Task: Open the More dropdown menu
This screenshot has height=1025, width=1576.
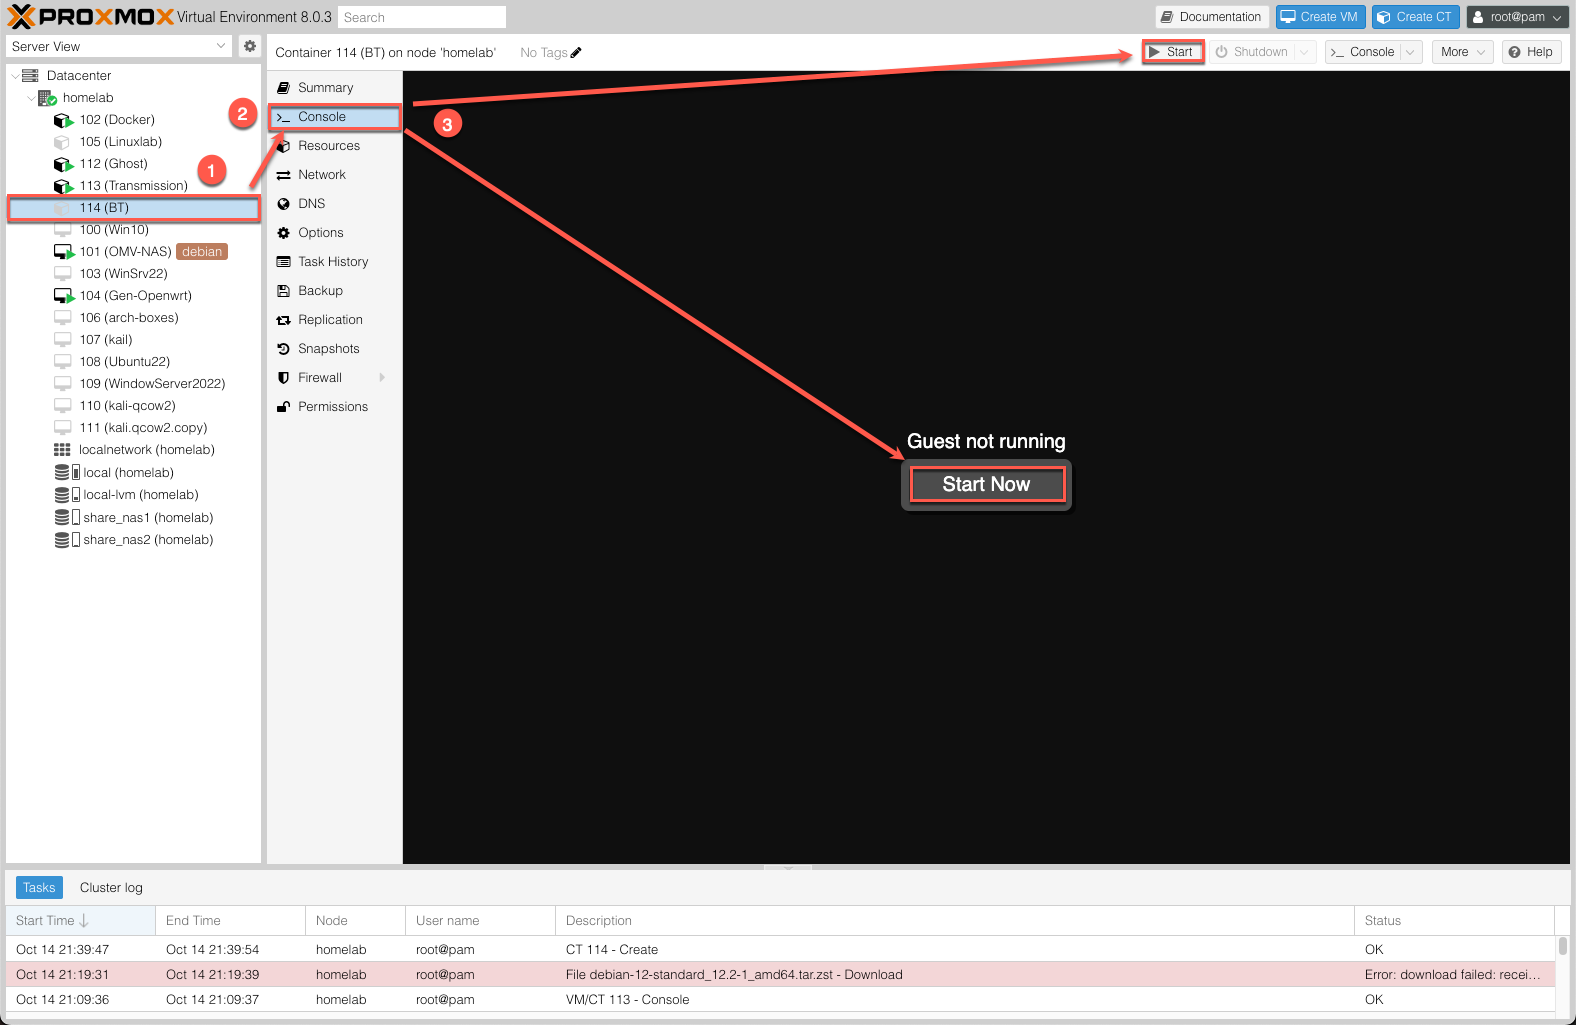Action: (x=1462, y=52)
